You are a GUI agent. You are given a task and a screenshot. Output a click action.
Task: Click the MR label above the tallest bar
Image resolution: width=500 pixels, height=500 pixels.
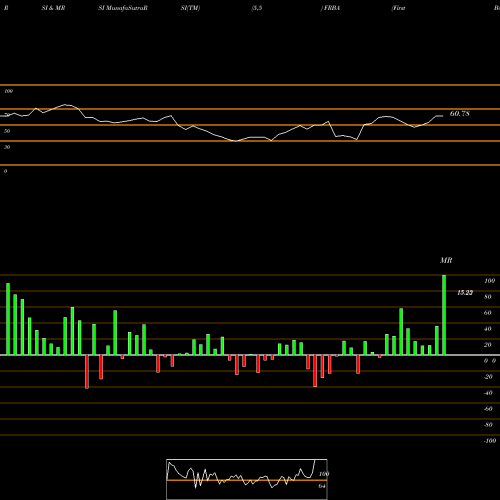(x=446, y=260)
